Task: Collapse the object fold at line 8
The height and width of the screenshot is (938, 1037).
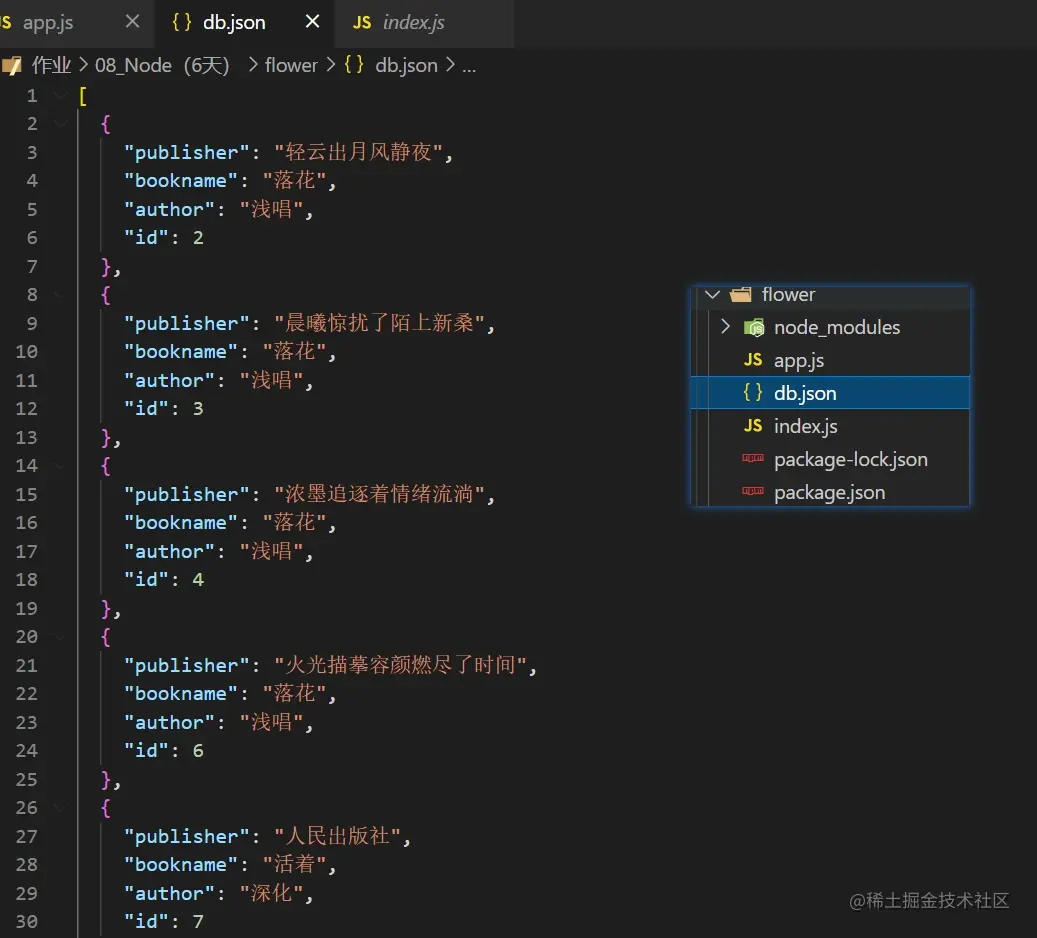Action: [x=60, y=295]
